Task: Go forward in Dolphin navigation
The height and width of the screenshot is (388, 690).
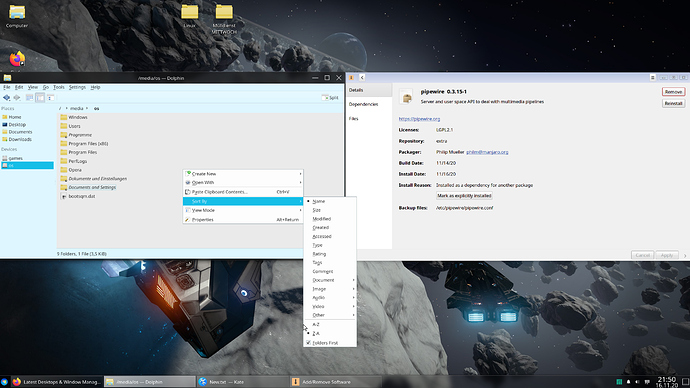Action: point(17,98)
